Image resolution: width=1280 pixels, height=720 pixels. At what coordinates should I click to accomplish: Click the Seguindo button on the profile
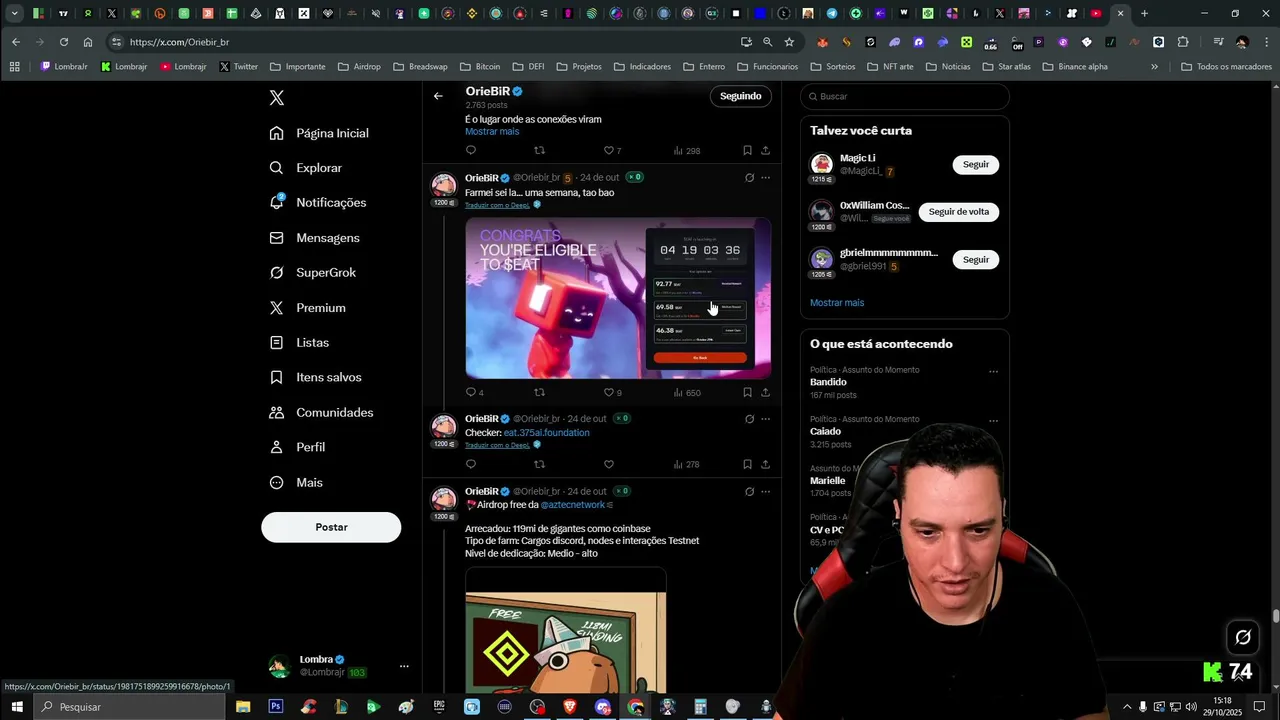(741, 96)
